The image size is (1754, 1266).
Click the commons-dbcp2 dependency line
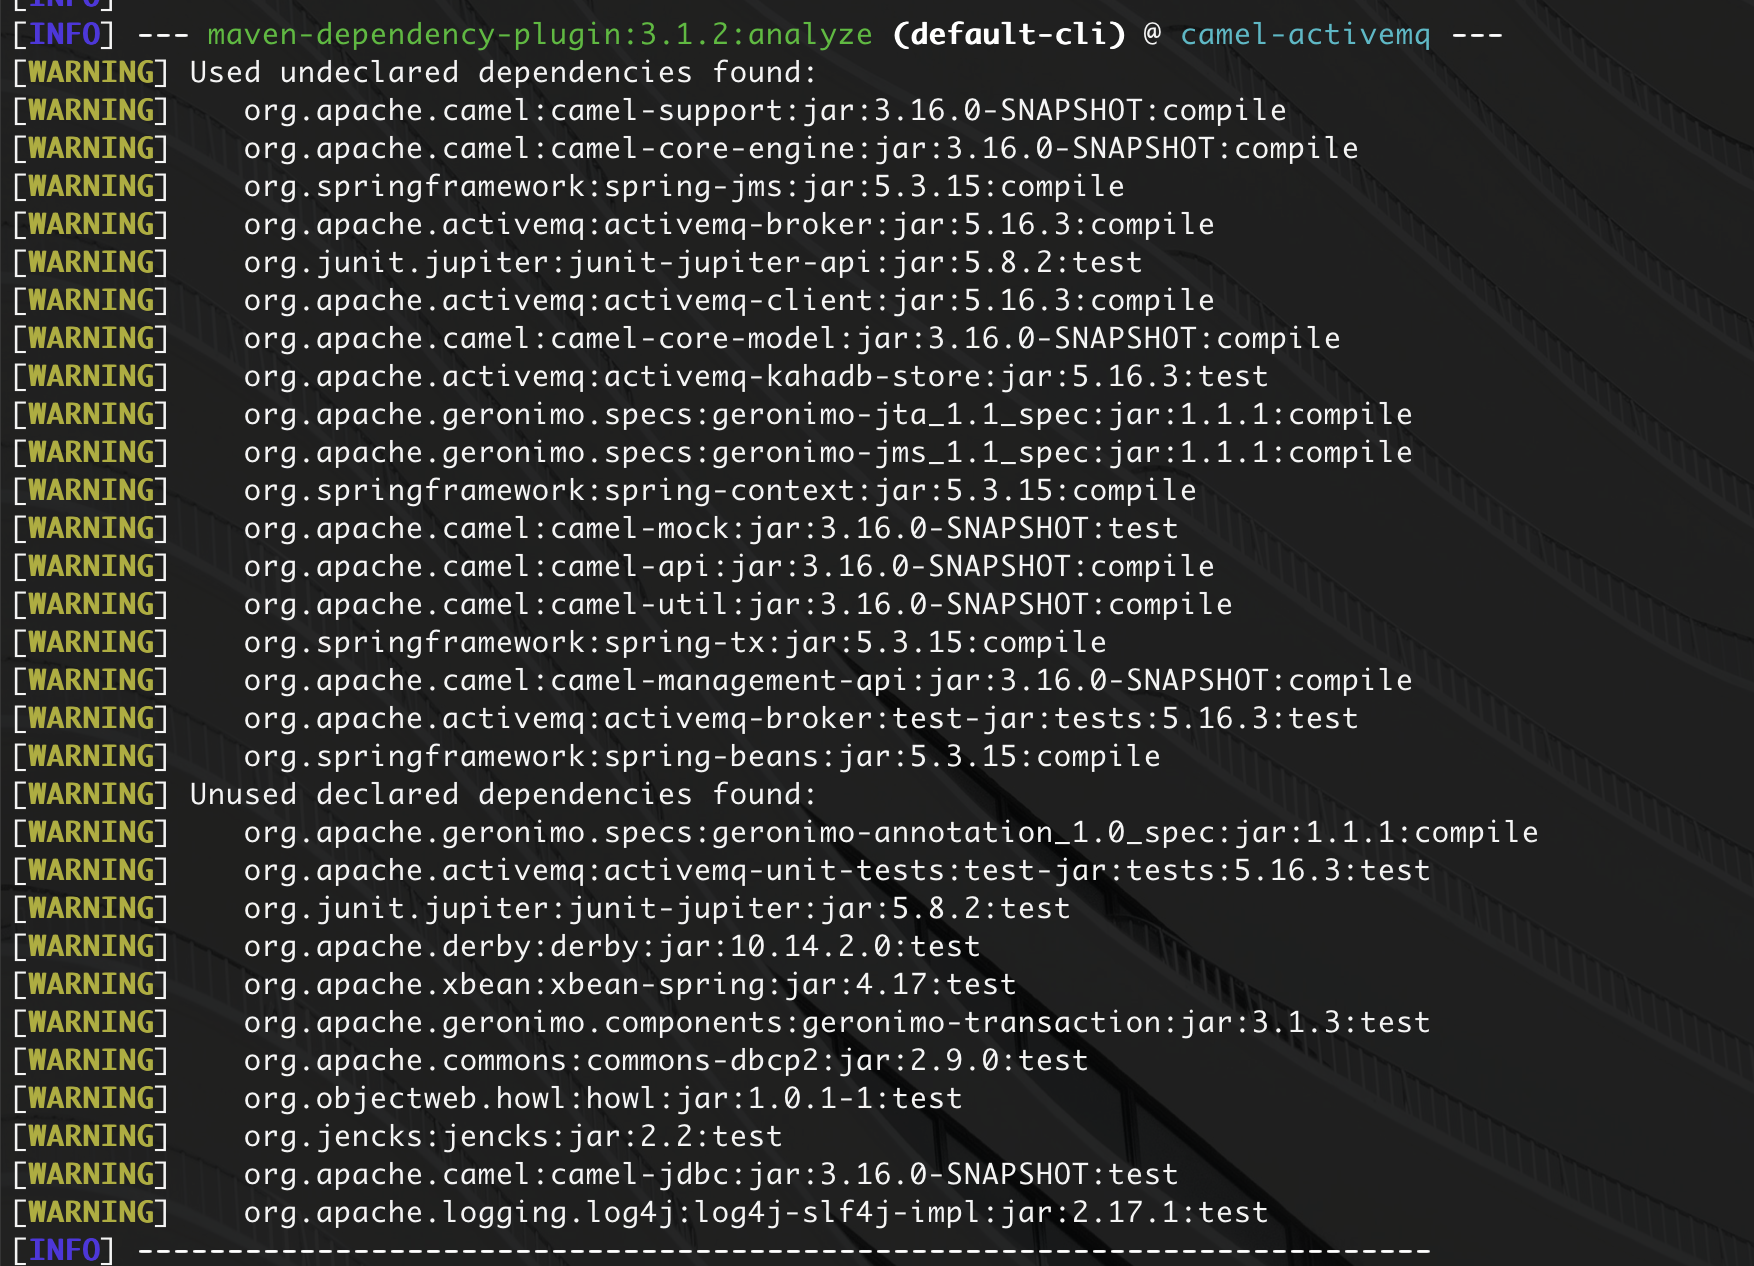coord(665,1061)
